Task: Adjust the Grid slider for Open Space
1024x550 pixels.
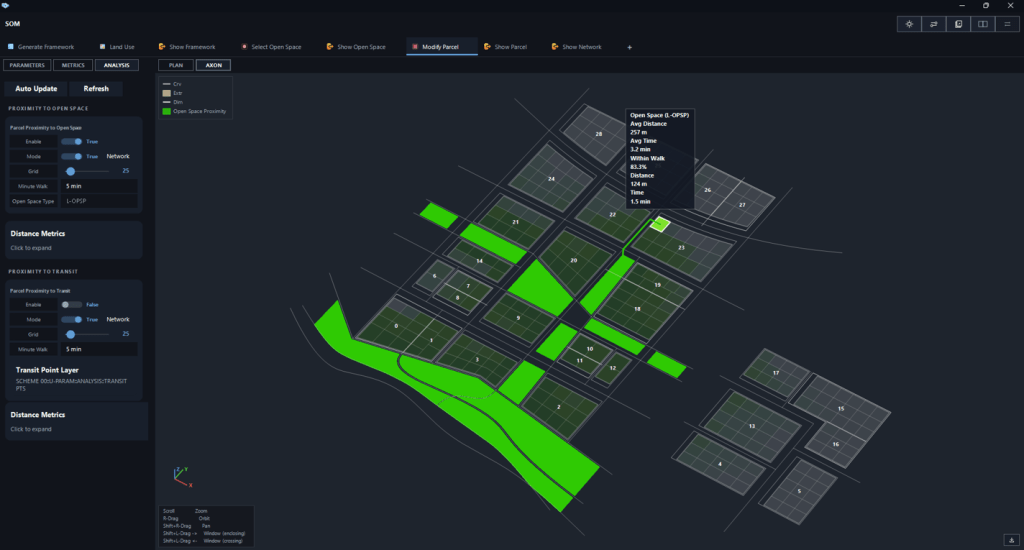Action: 71,171
